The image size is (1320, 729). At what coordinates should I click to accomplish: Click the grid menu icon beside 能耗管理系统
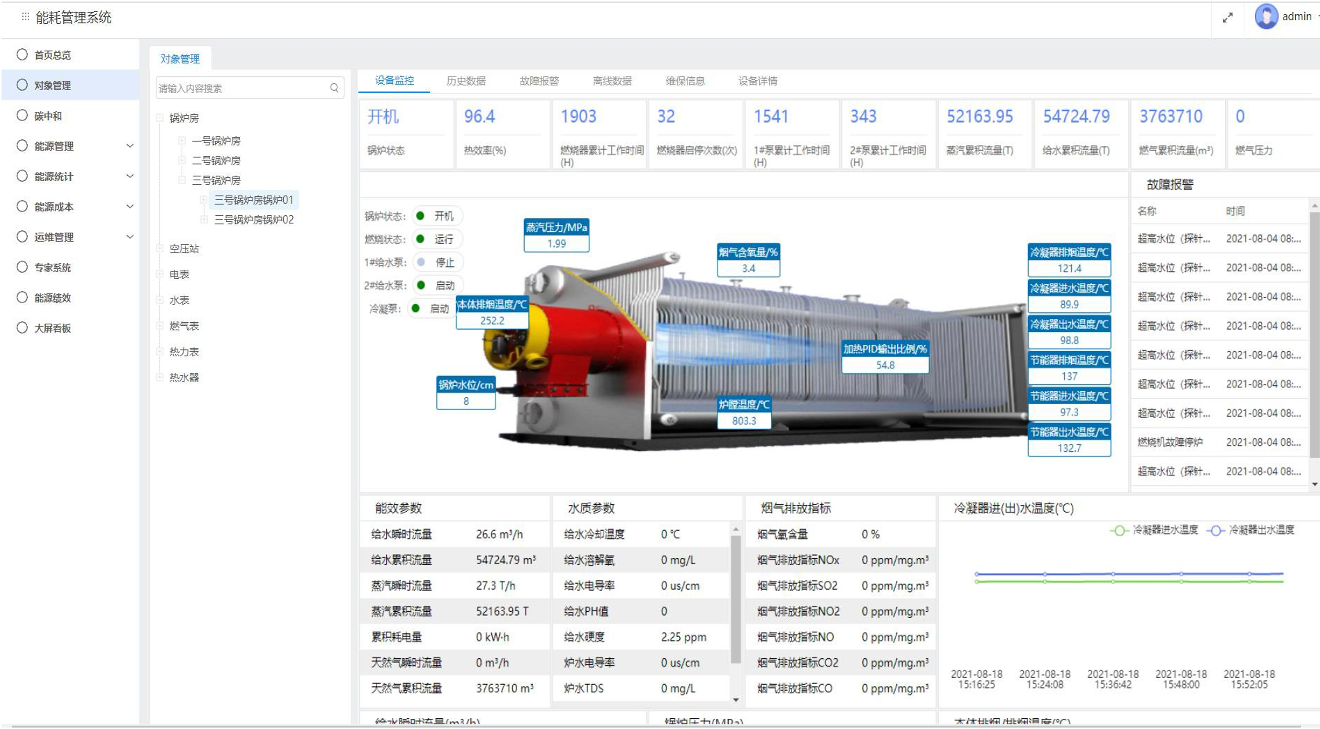pyautogui.click(x=25, y=17)
